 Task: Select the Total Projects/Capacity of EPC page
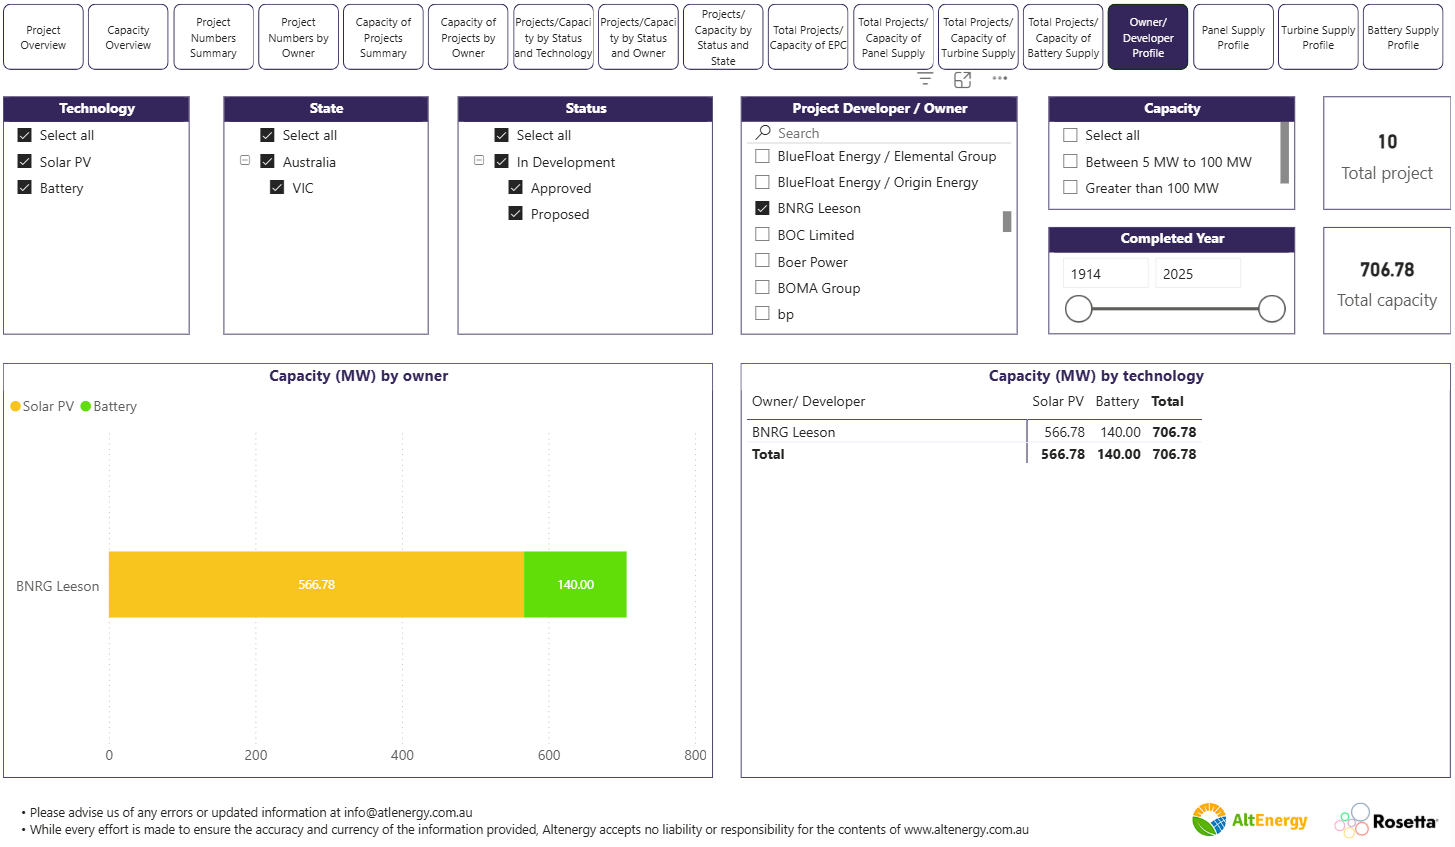[x=808, y=36]
